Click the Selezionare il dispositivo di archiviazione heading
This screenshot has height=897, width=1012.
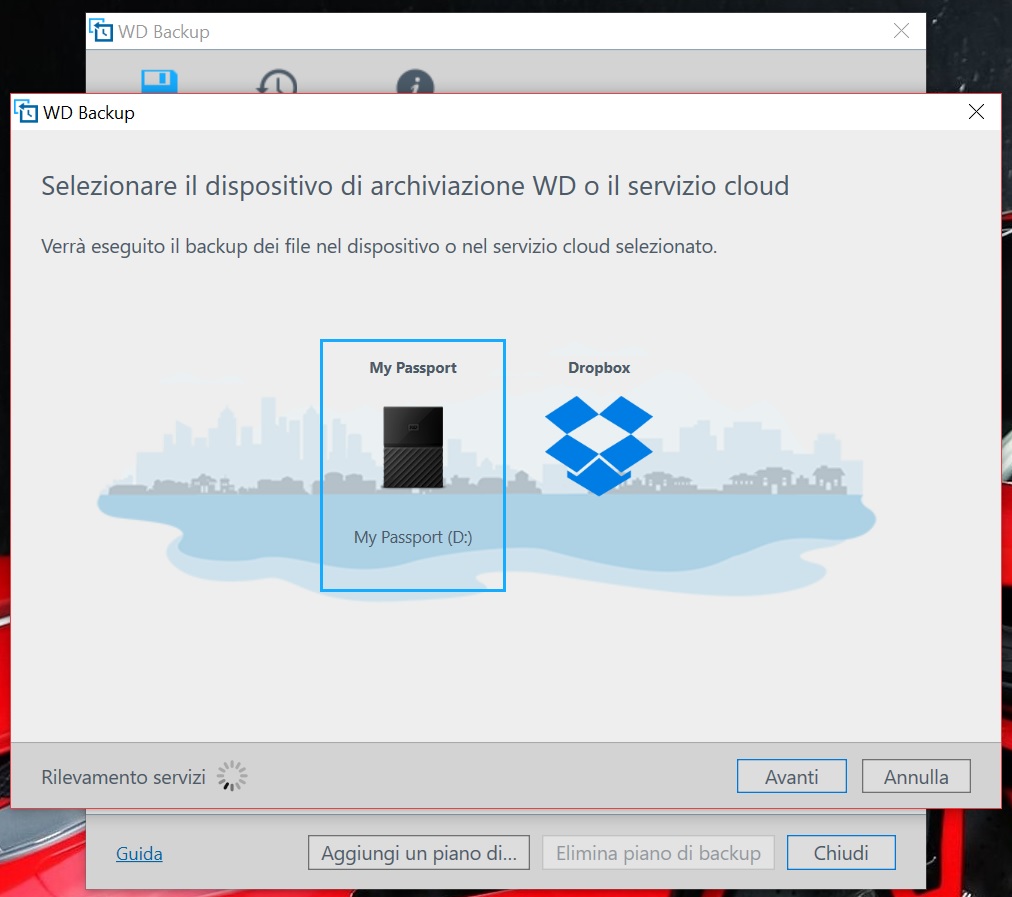tap(415, 186)
